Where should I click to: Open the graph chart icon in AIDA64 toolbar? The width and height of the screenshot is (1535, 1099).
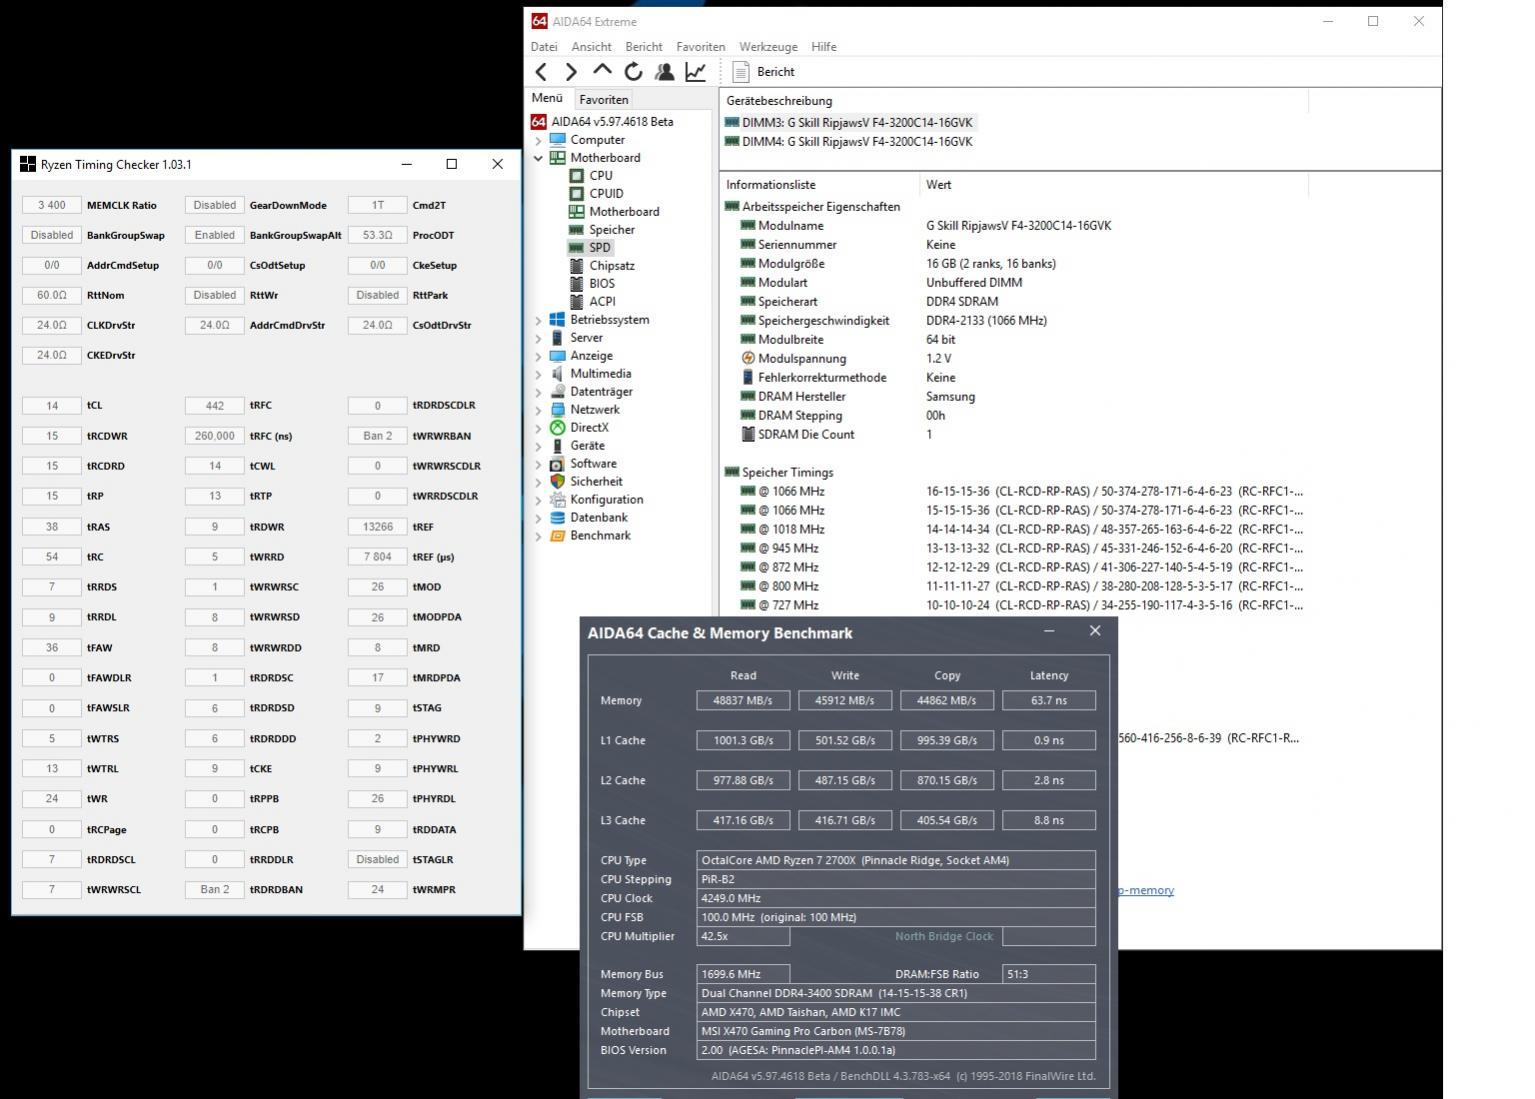coord(695,71)
